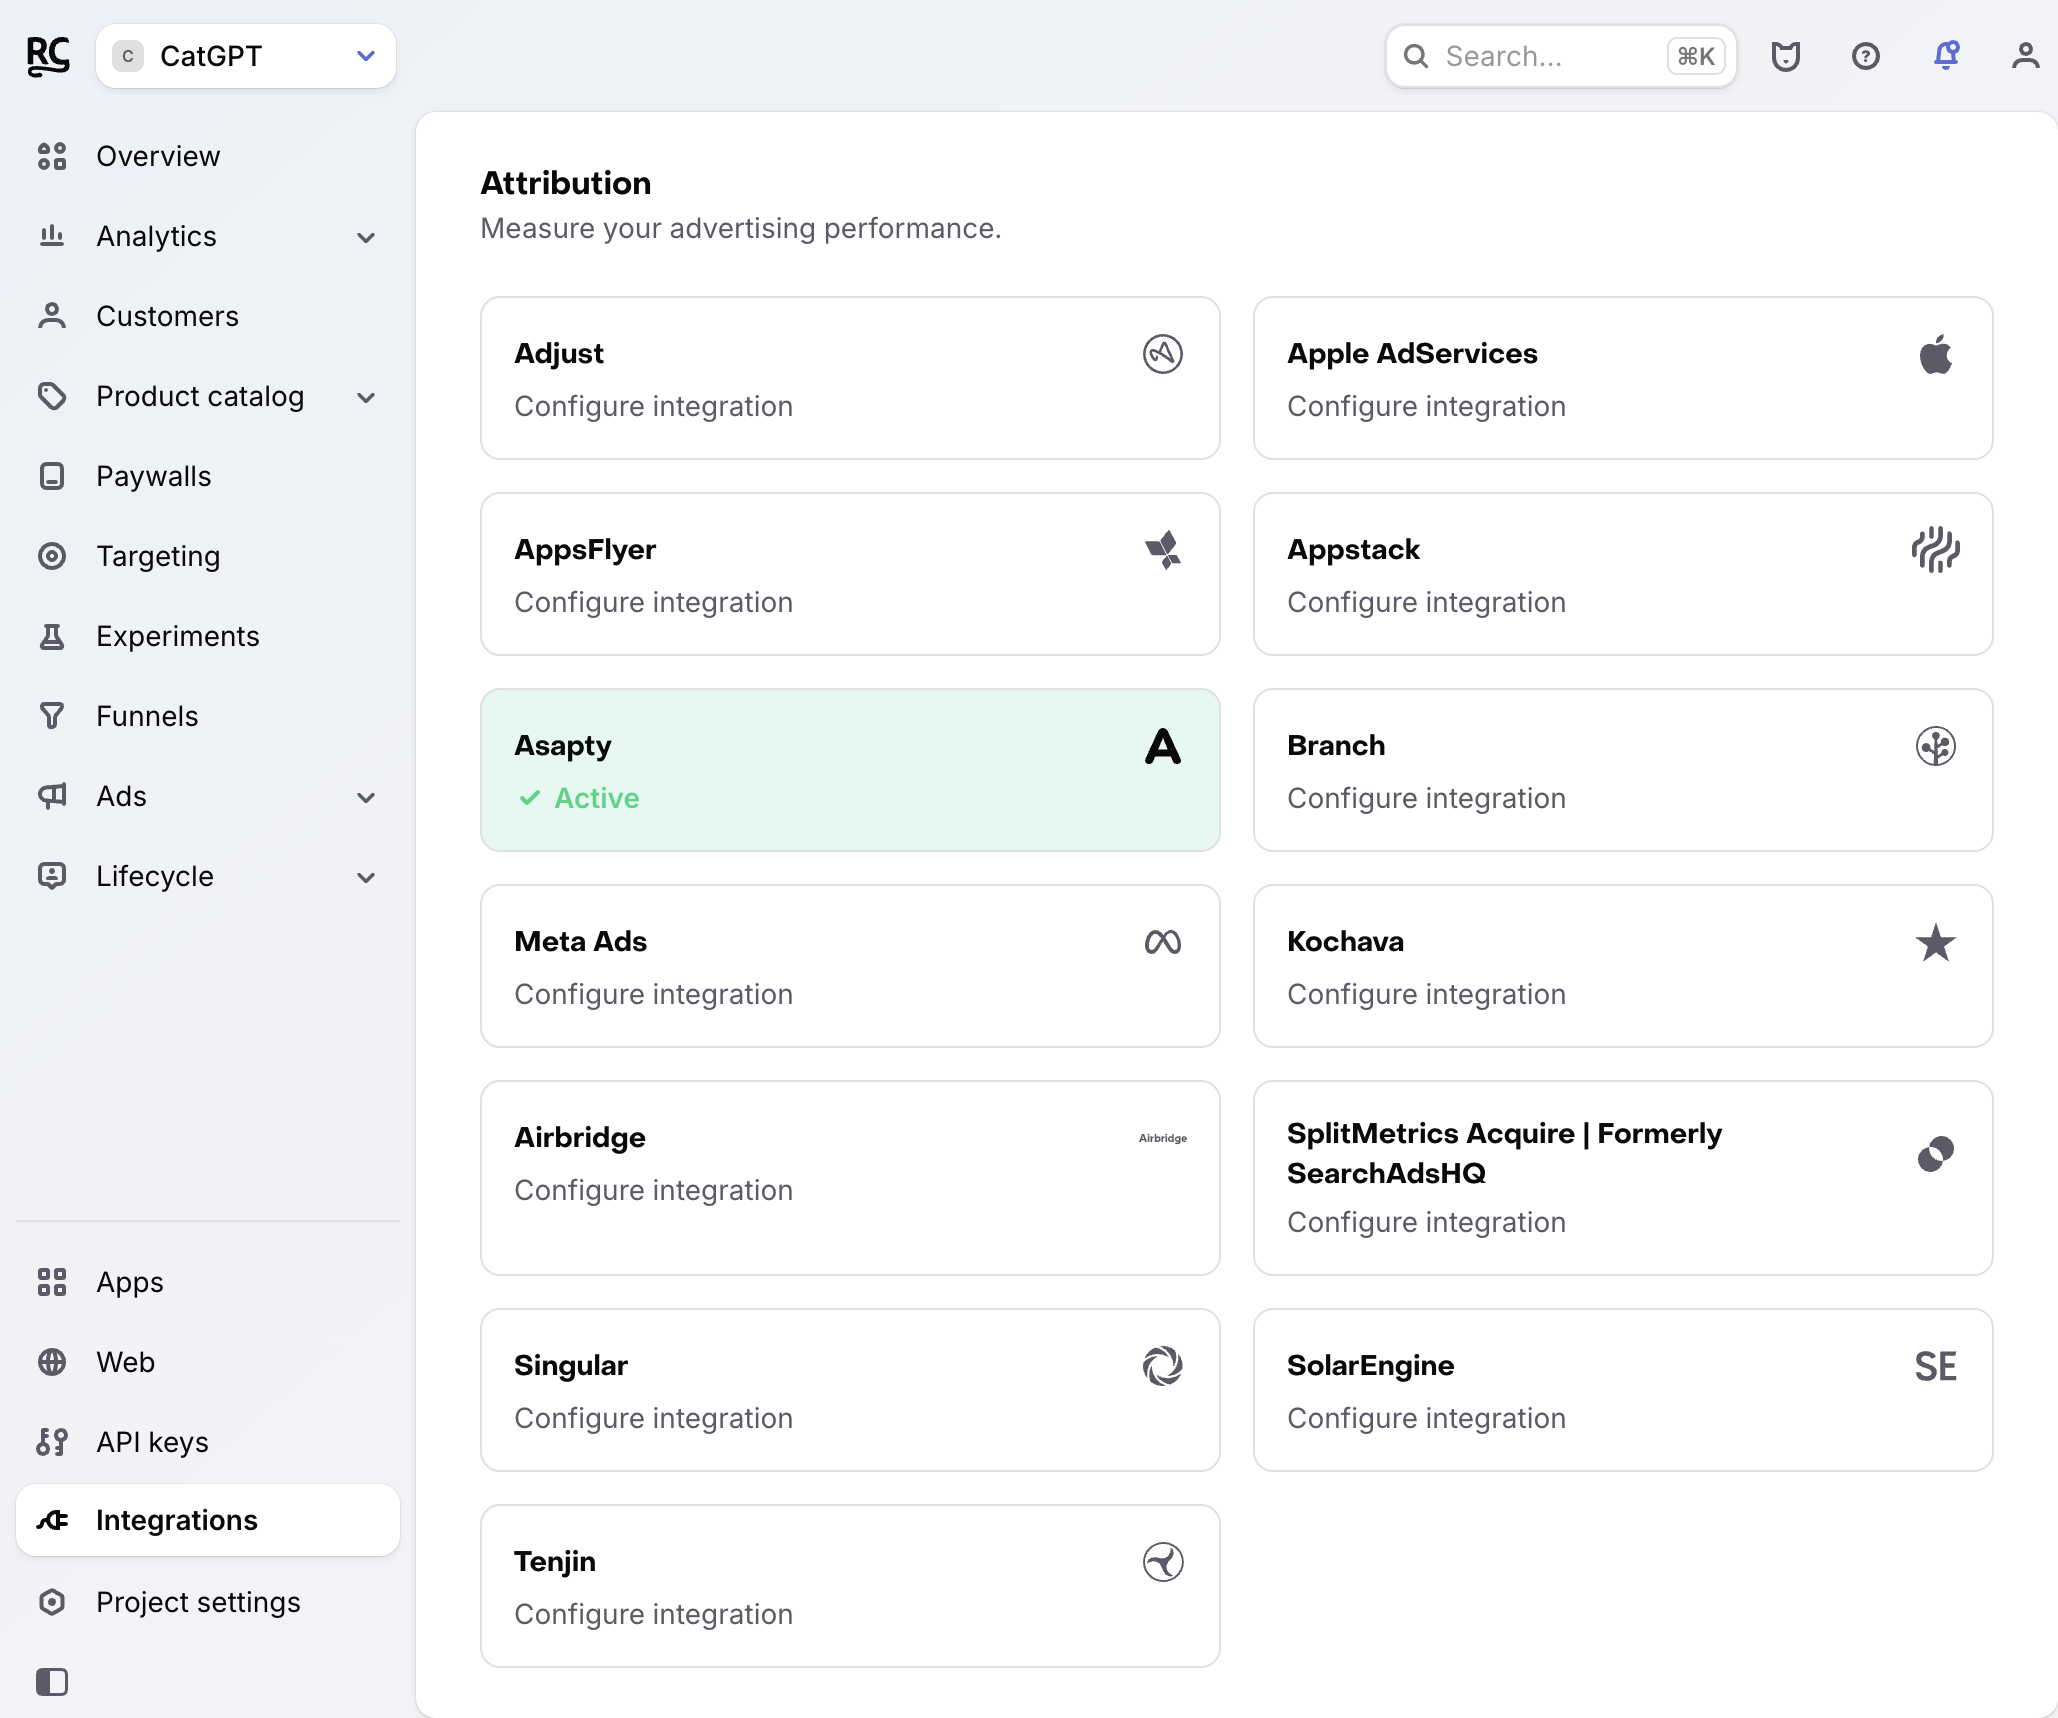Open the AppsFlyer integration card
This screenshot has width=2058, height=1718.
tap(850, 574)
